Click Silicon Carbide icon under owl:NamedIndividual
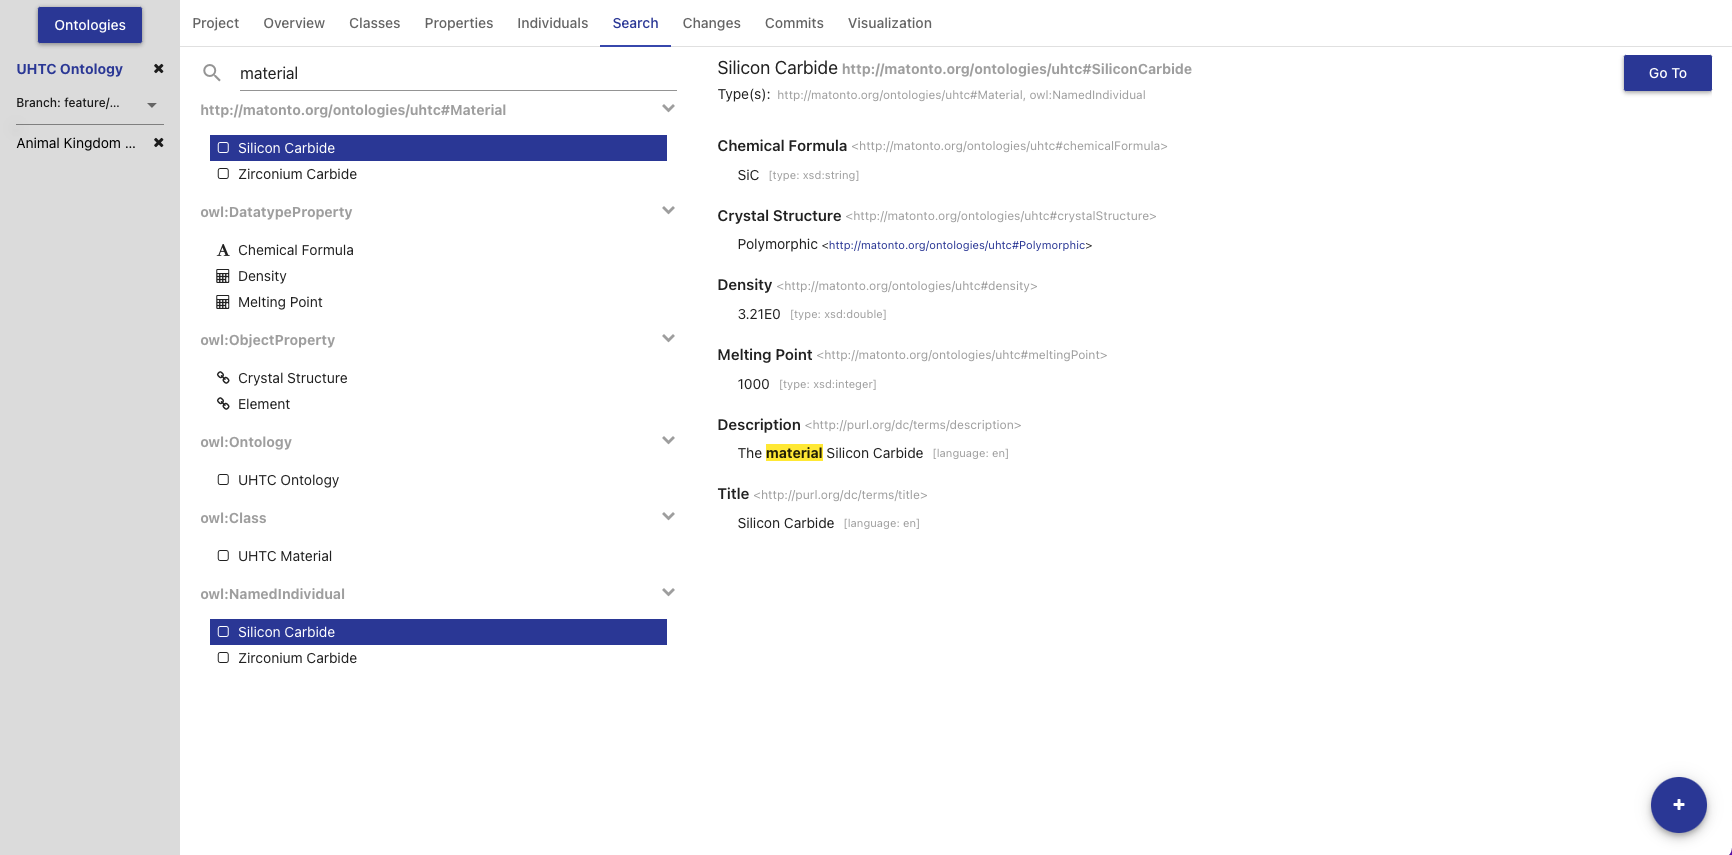Viewport: 1732px width, 855px height. [223, 632]
